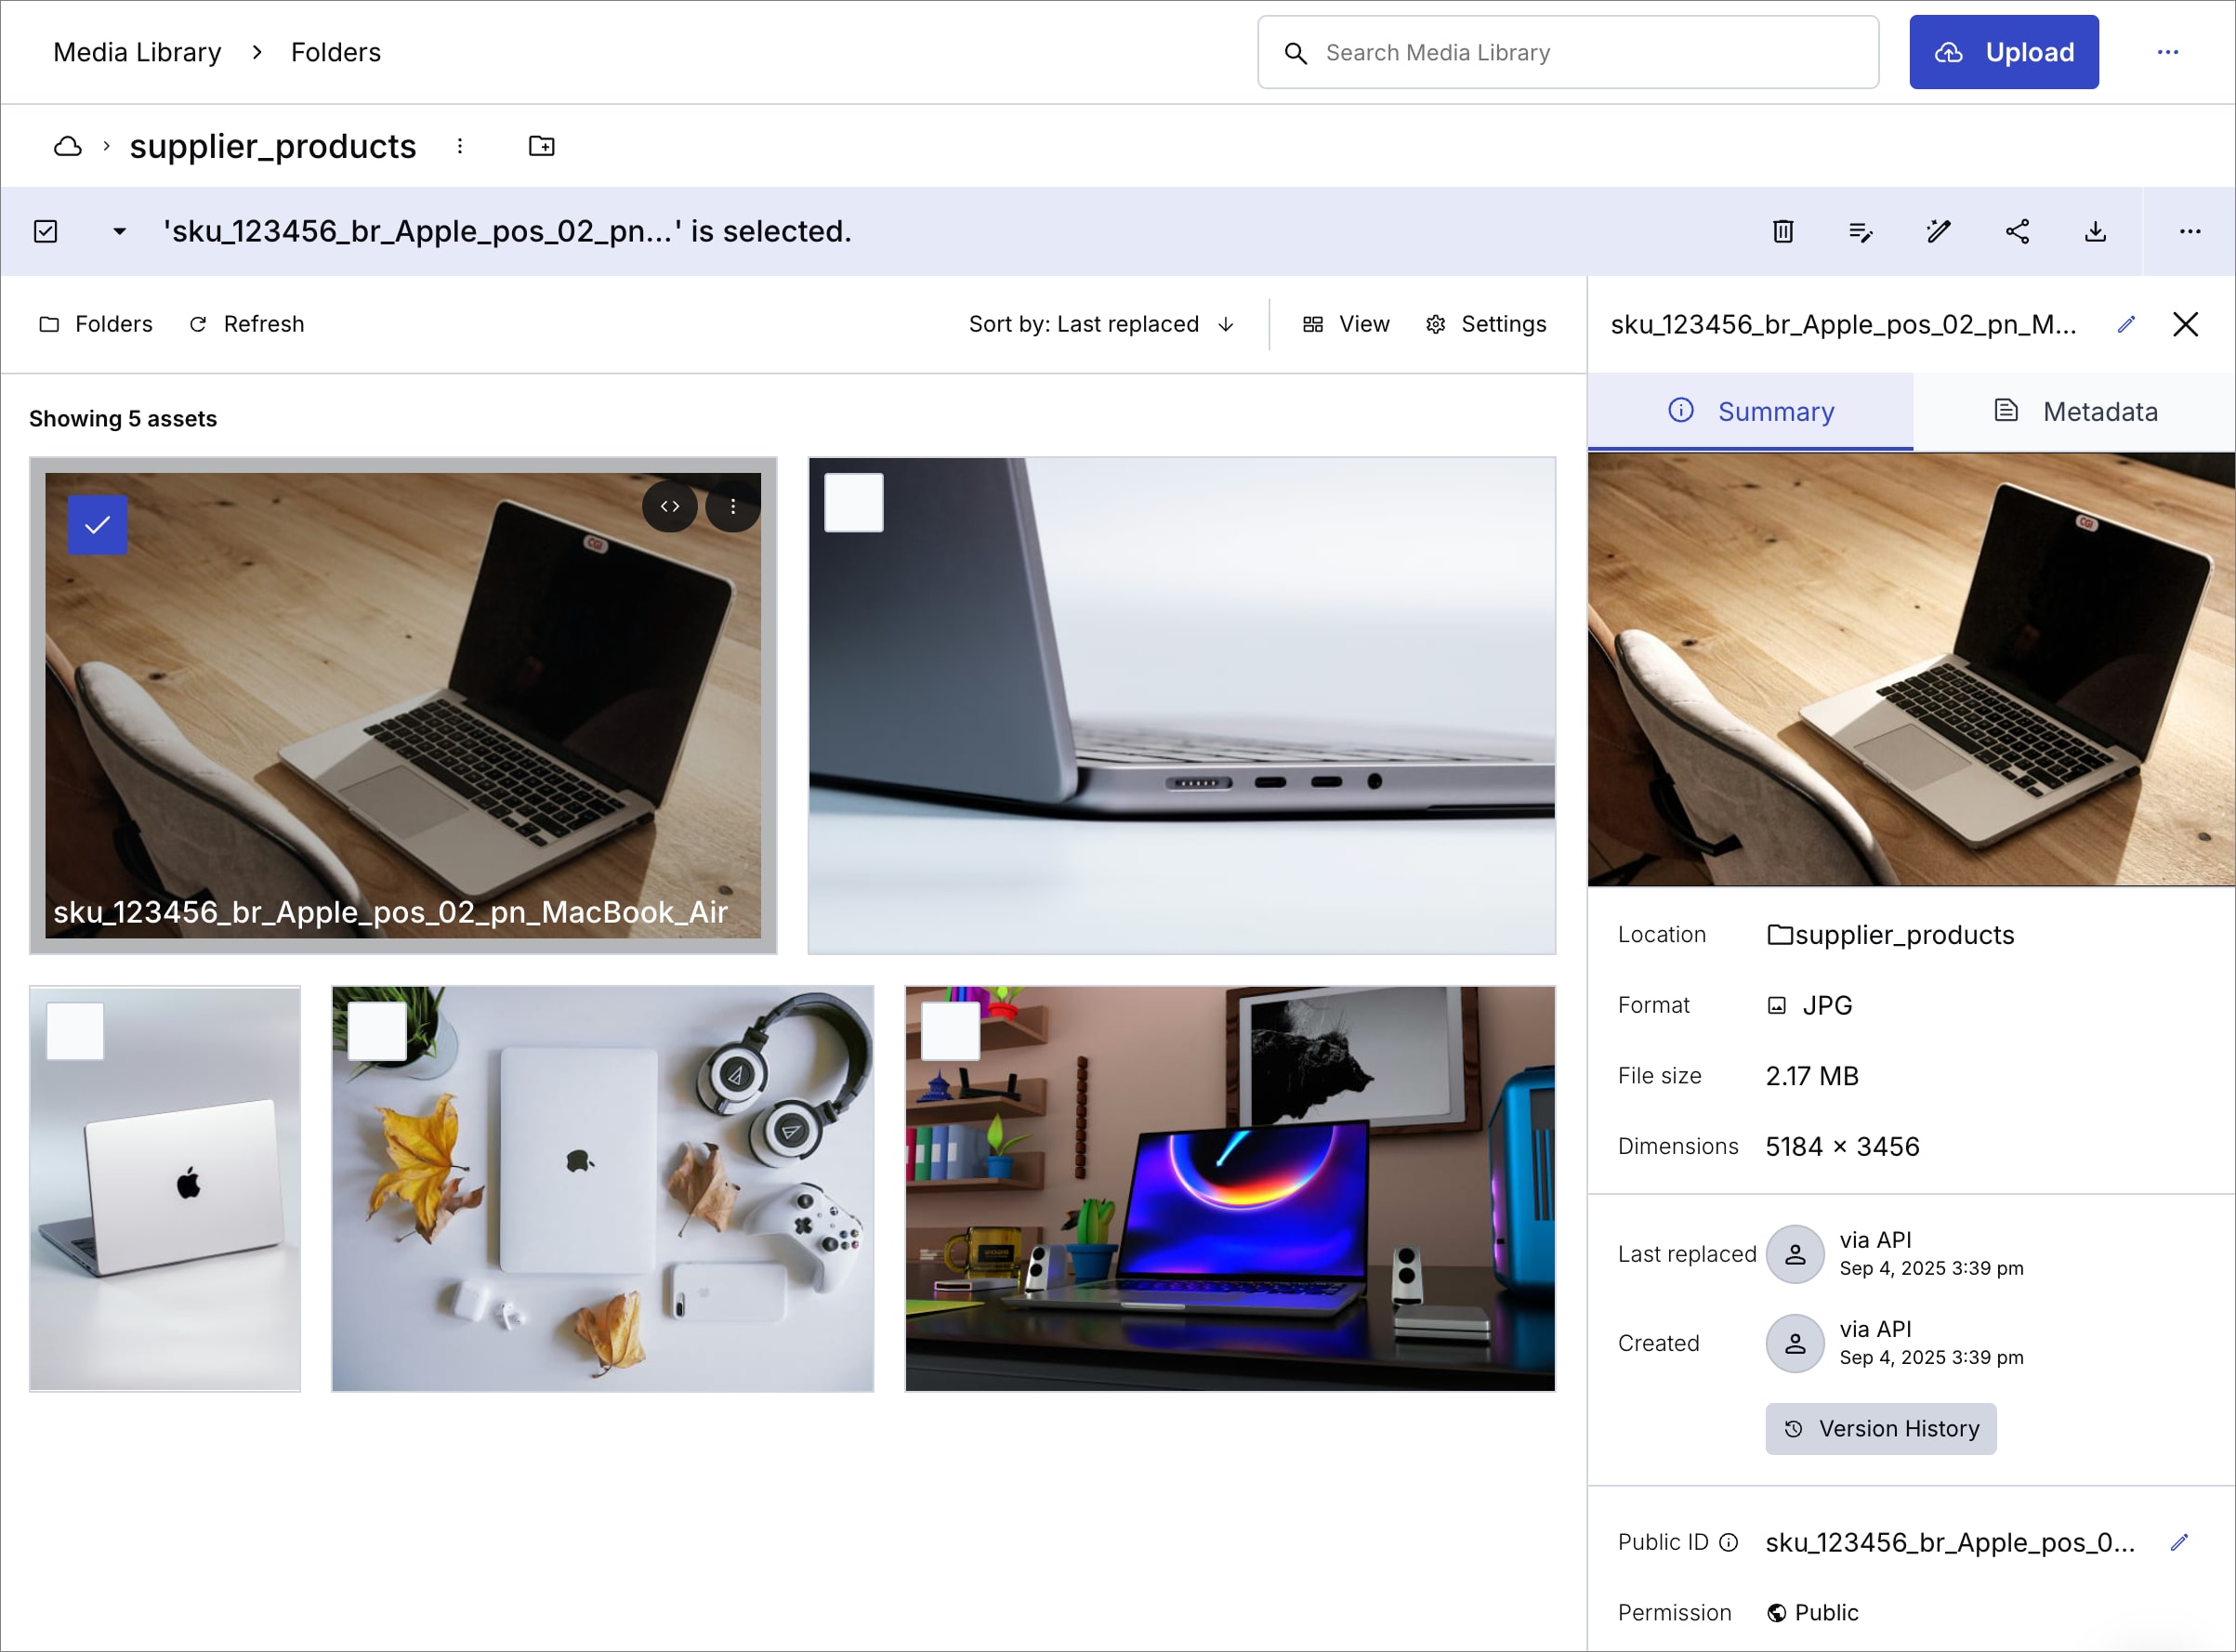2236x1652 pixels.
Task: Open the Sort by Last replaced dropdown
Action: tap(1102, 324)
